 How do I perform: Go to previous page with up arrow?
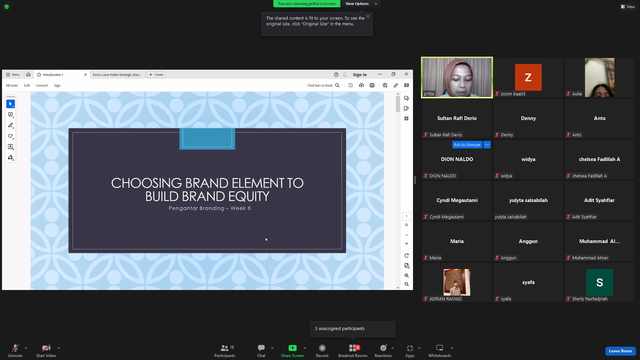point(407,235)
